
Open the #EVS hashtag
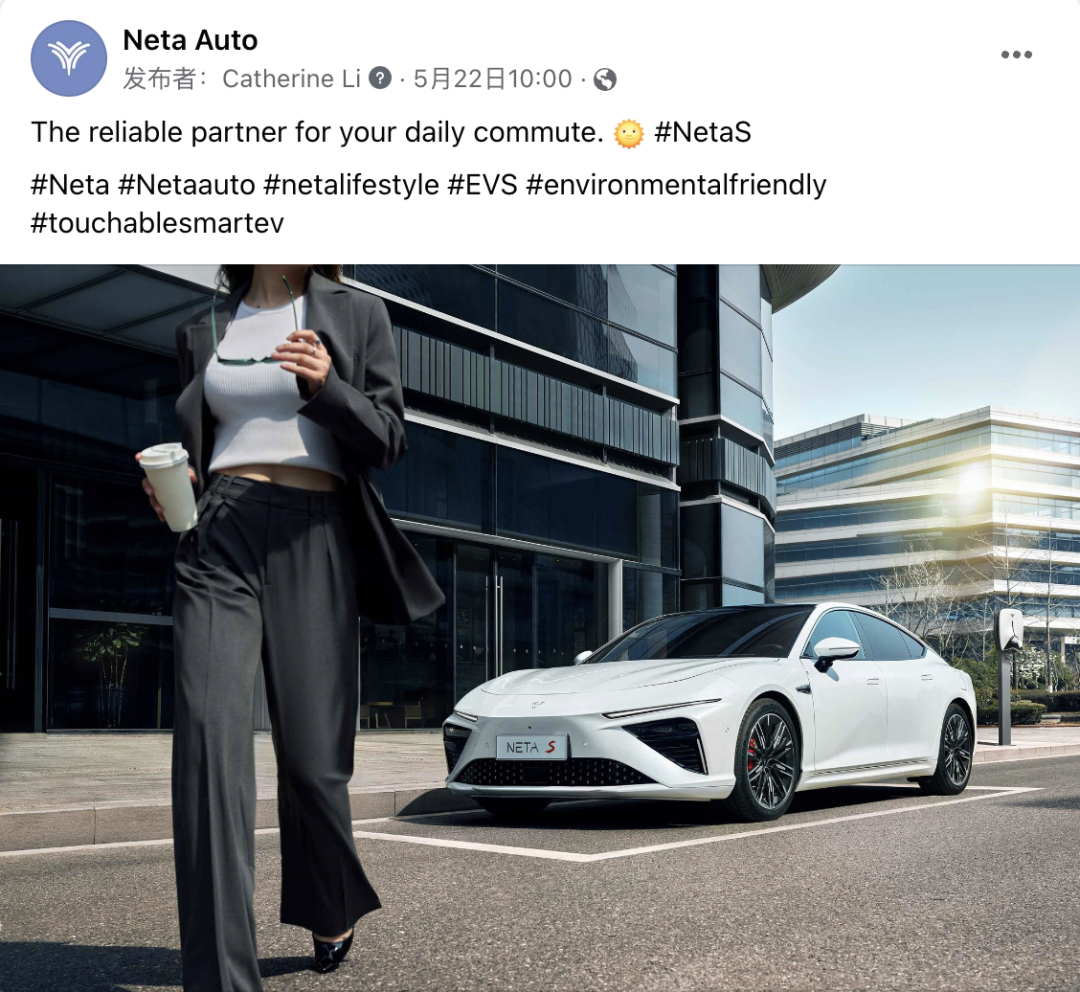tap(482, 185)
